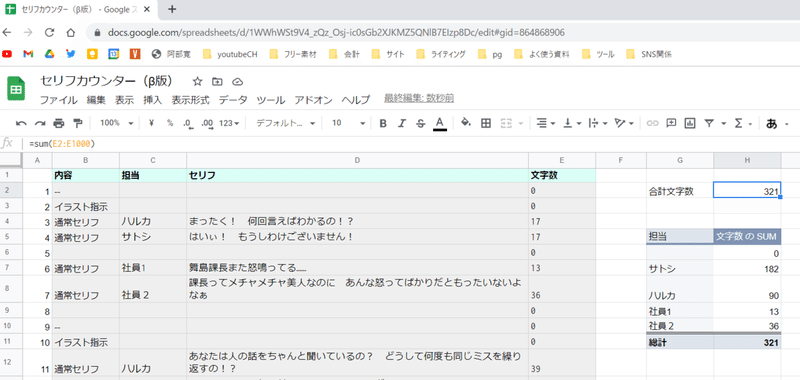Screen dimensions: 800x380
Task: Open the text rotation dropdown
Action: click(624, 123)
